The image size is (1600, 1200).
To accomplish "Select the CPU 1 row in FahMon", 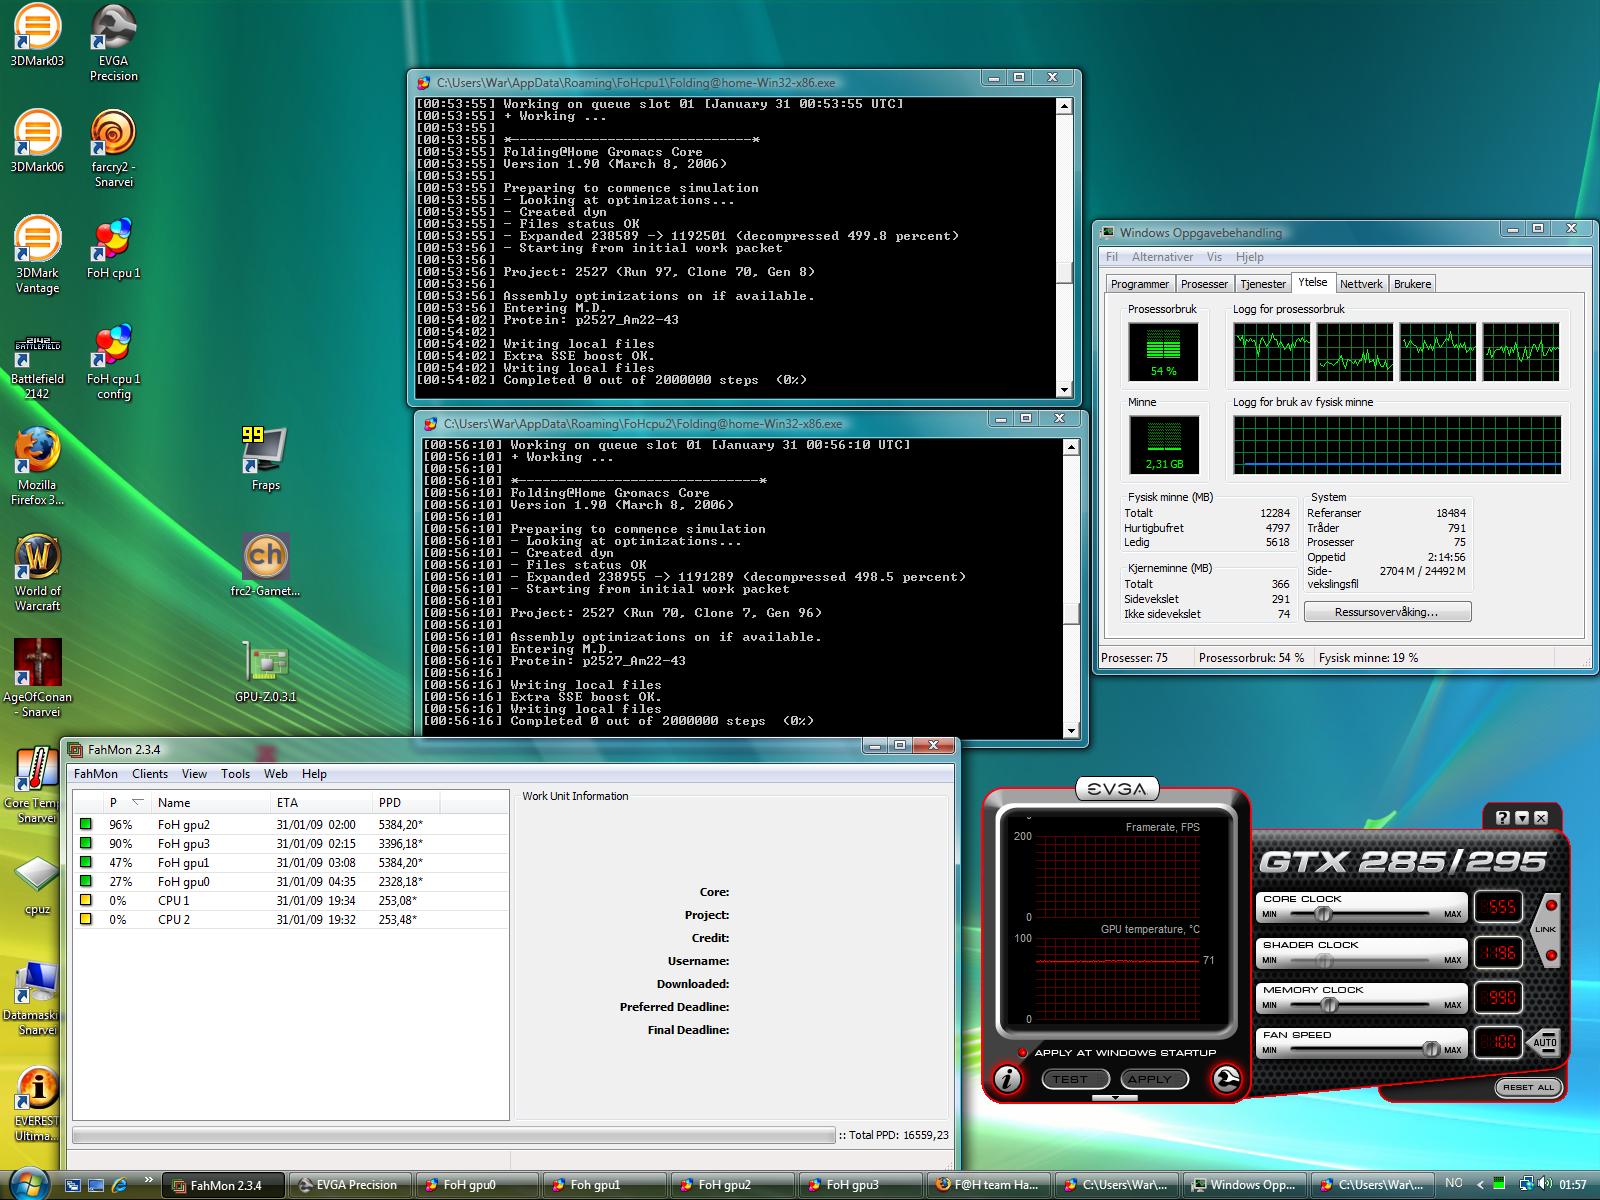I will [291, 900].
